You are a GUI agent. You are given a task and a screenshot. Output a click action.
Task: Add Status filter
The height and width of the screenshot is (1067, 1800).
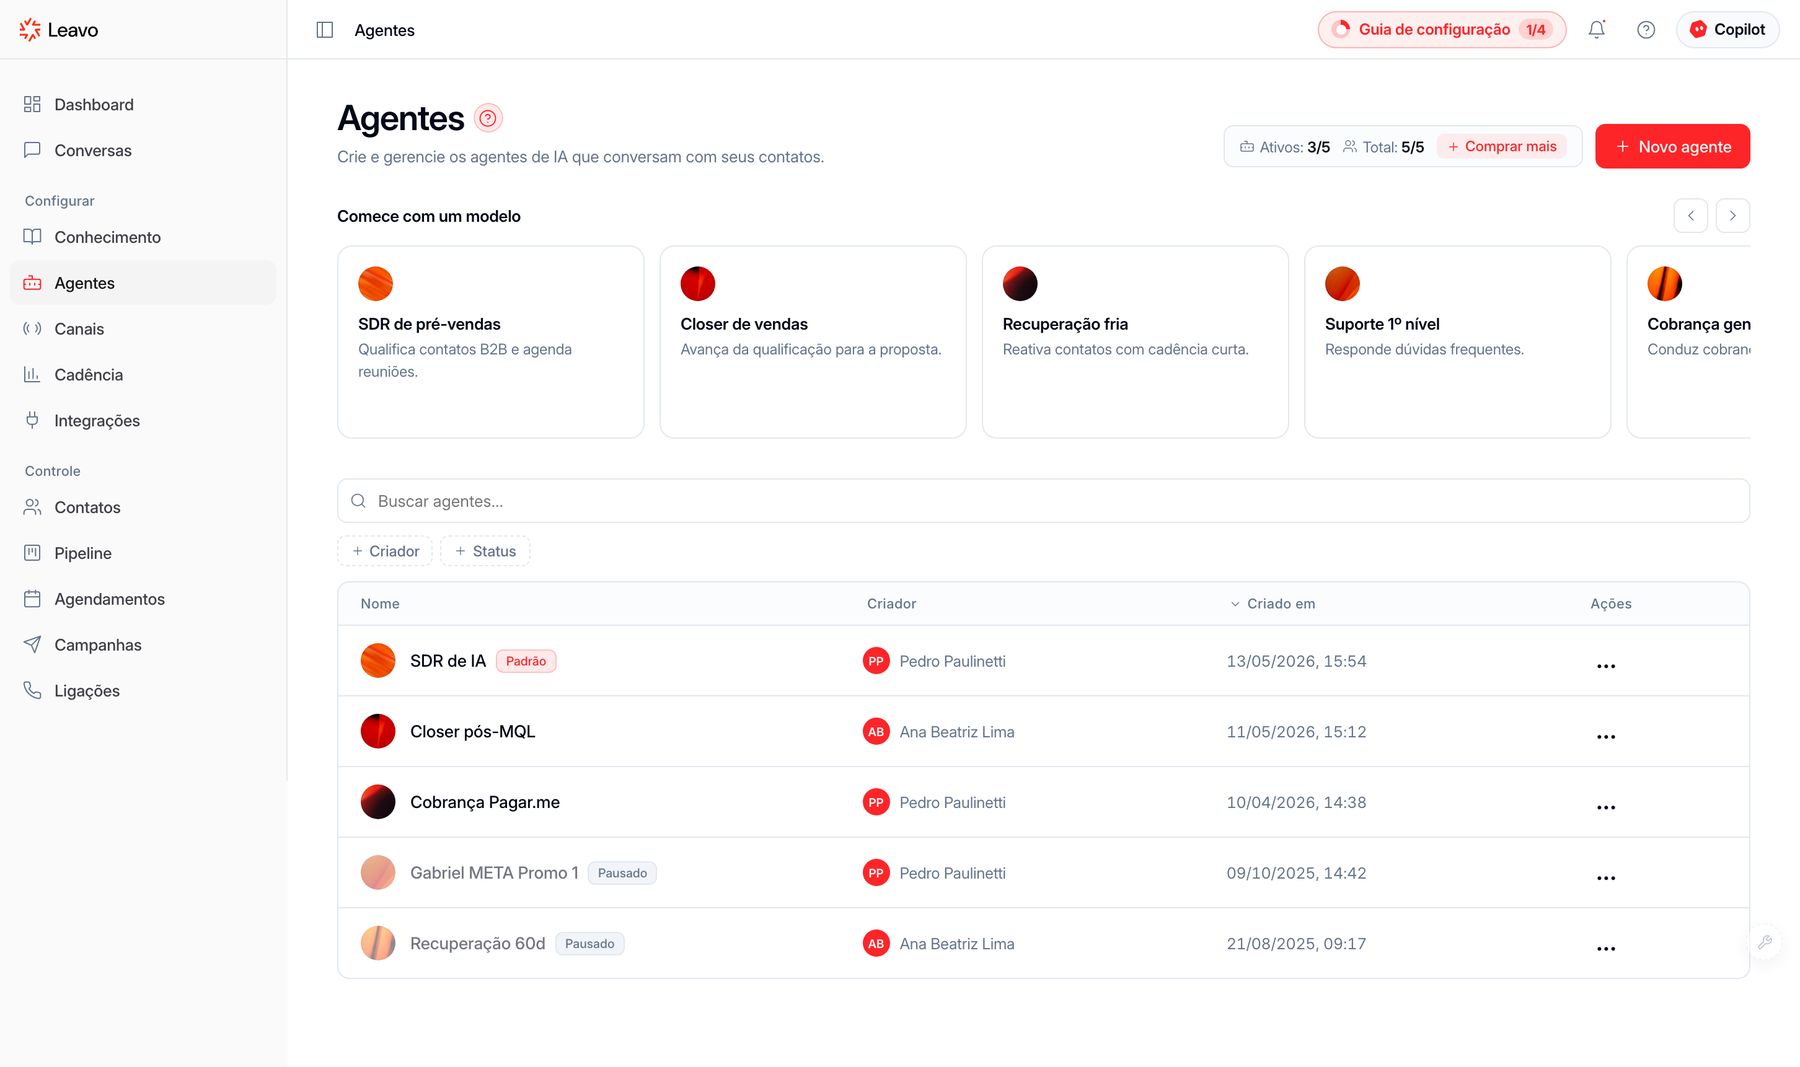click(x=485, y=551)
